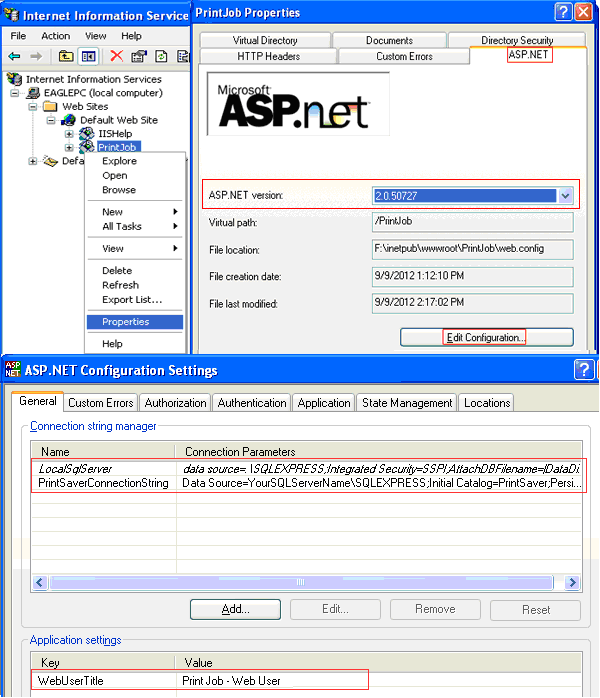
Task: Open the Help menu in menu bar
Action: 131,36
